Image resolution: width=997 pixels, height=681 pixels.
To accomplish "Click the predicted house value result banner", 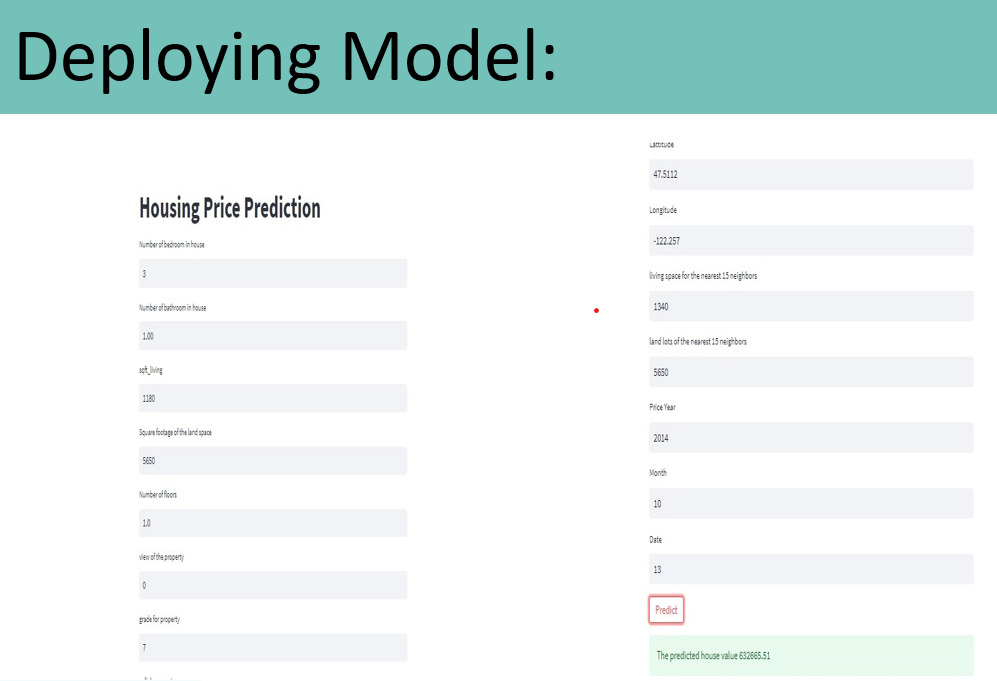I will (x=811, y=656).
